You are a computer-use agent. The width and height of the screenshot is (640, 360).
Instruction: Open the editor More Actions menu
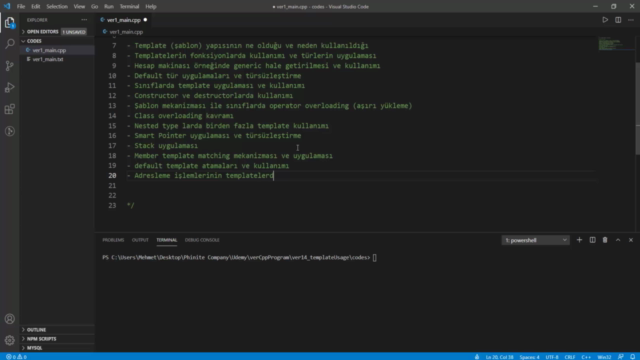[631, 20]
